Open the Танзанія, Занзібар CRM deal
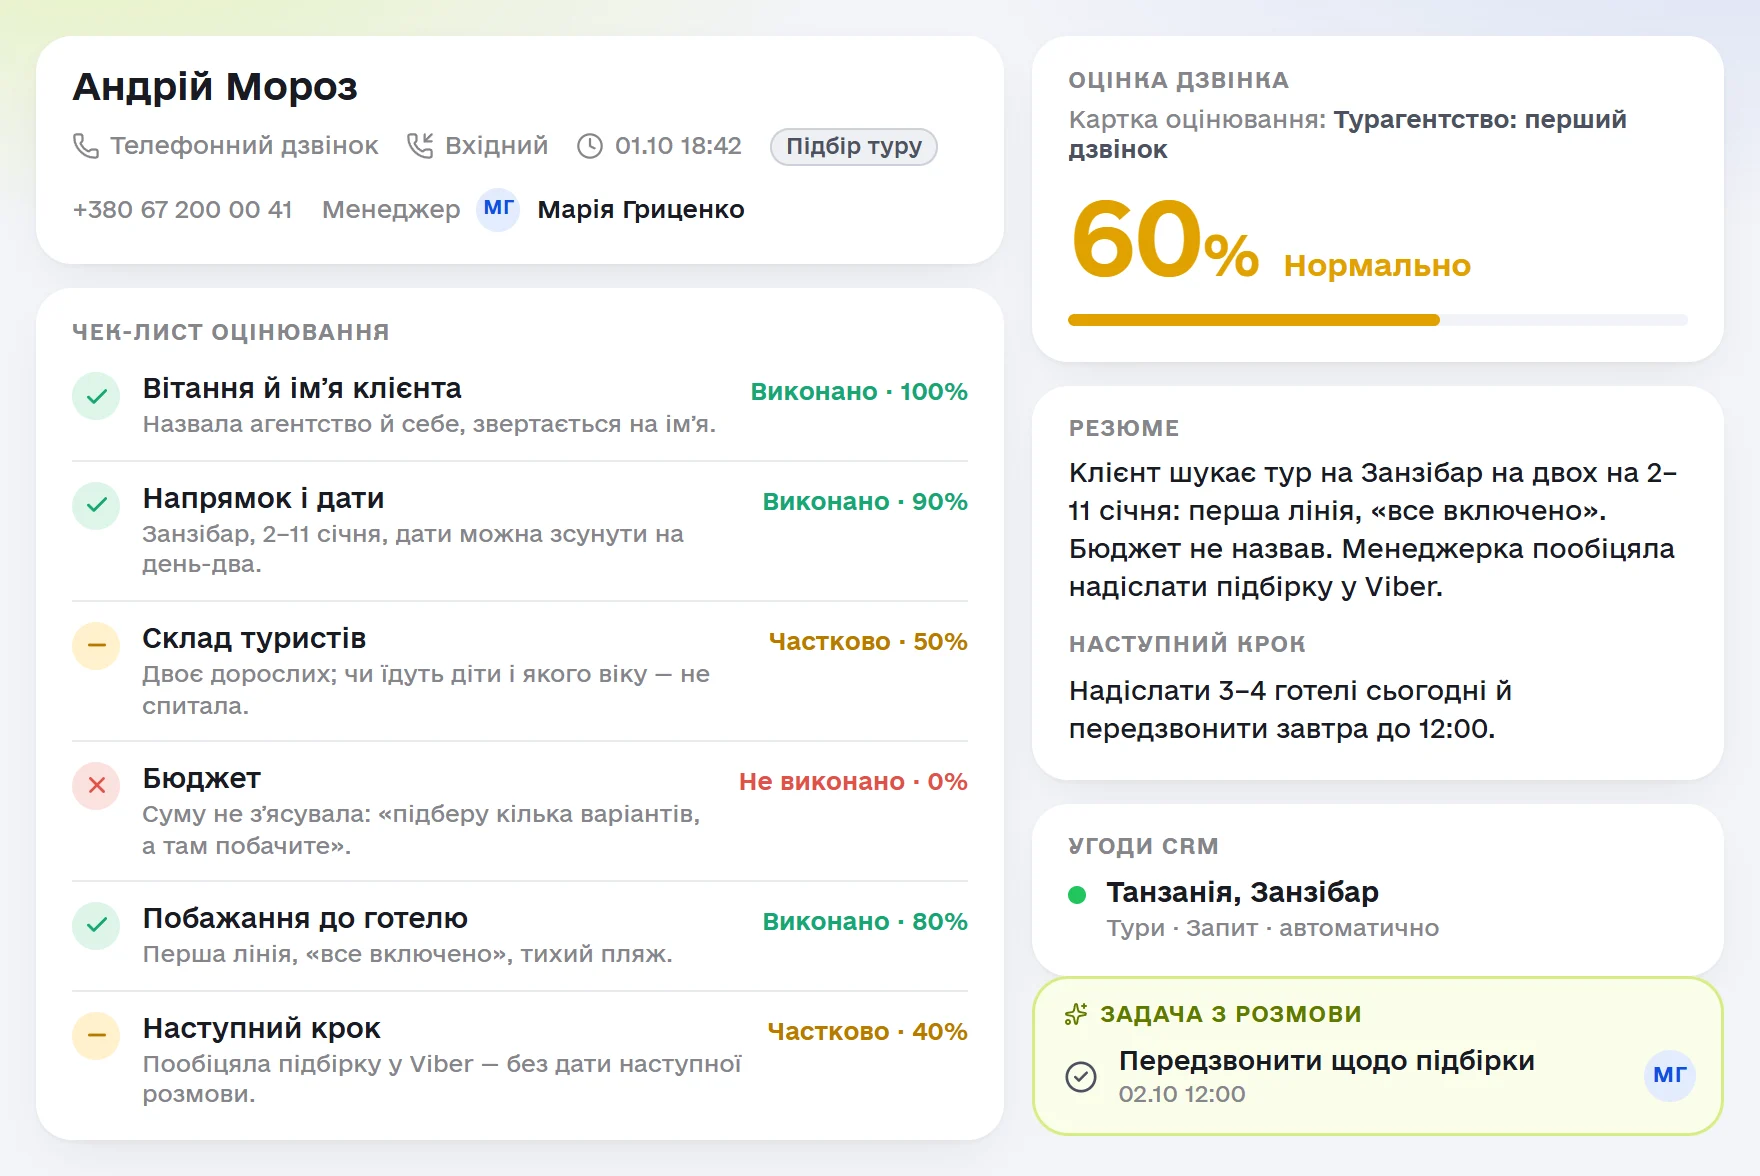Image resolution: width=1760 pixels, height=1176 pixels. pyautogui.click(x=1242, y=891)
